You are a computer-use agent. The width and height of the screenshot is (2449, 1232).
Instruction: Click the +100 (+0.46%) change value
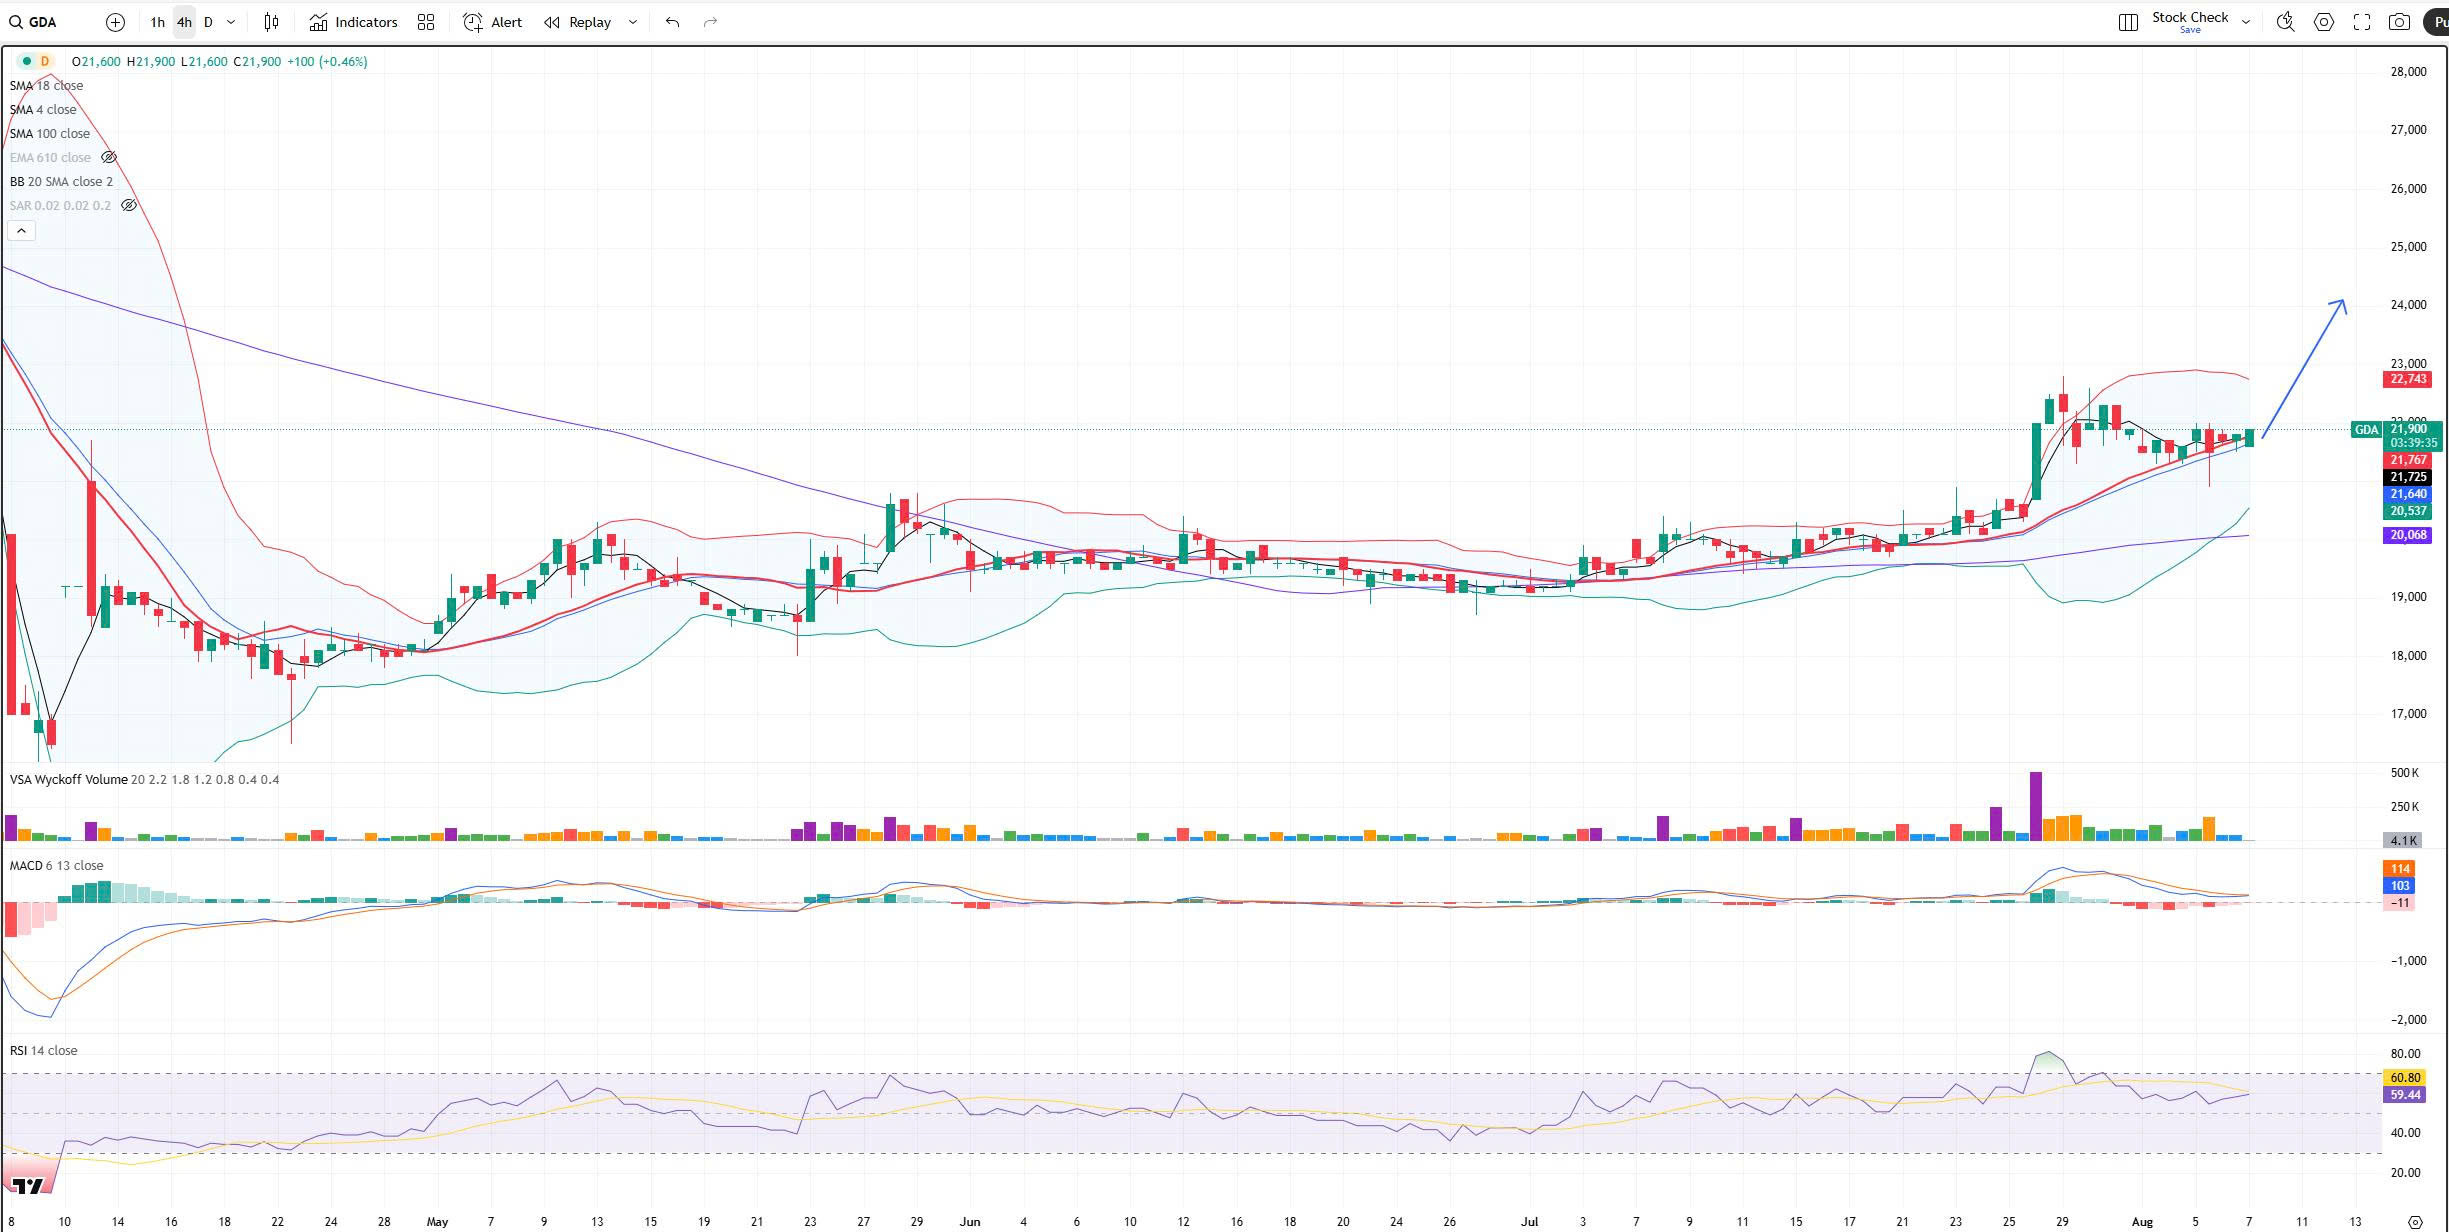tap(327, 61)
